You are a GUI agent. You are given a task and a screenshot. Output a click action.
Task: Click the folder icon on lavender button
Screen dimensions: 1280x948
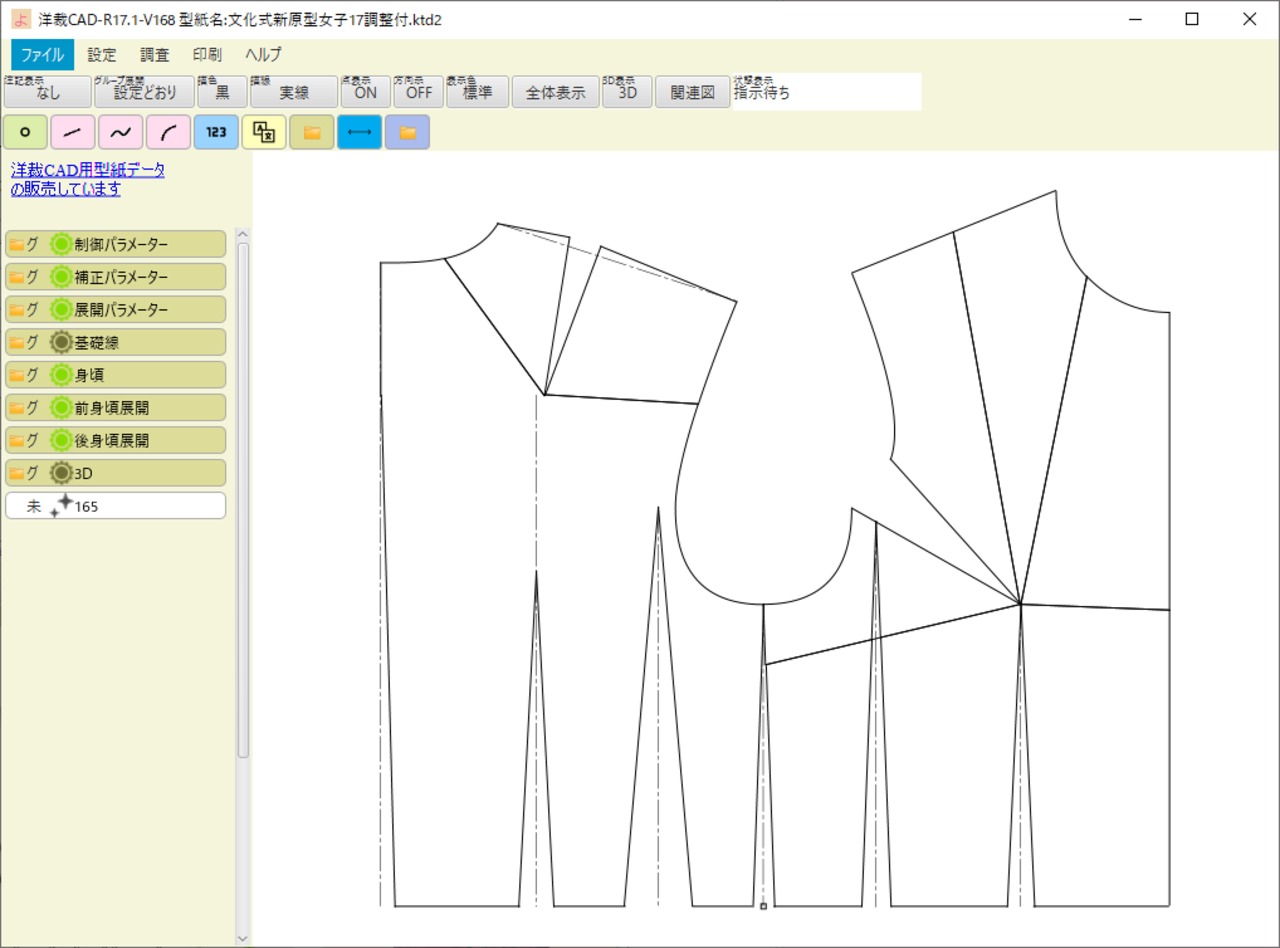pos(407,132)
